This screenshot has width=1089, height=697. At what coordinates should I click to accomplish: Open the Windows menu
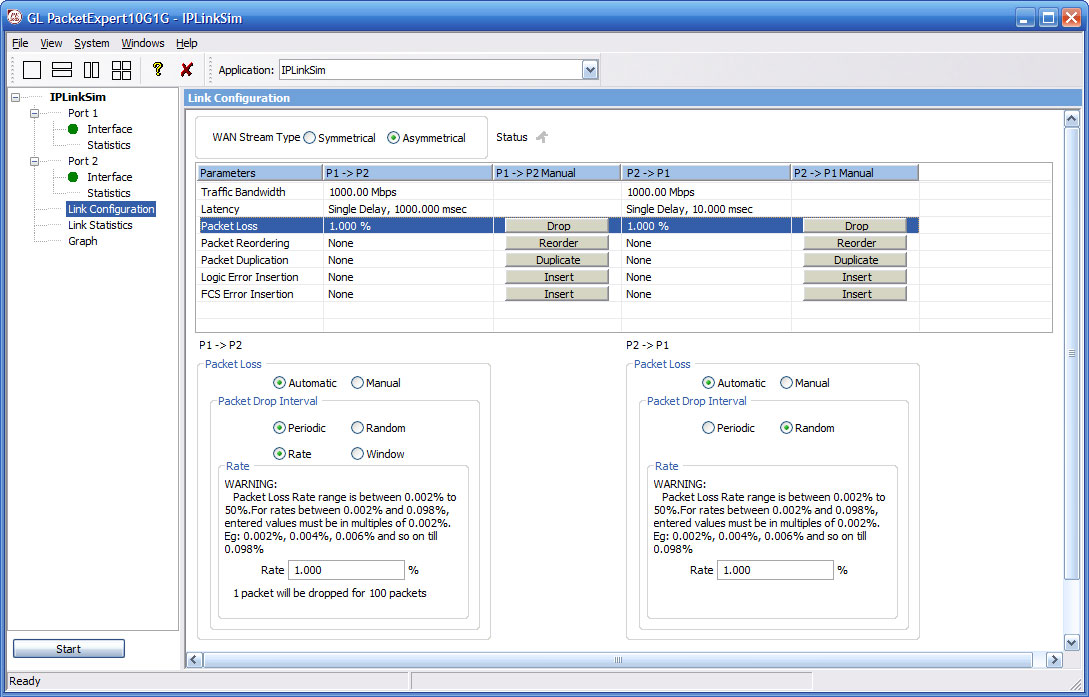[143, 43]
